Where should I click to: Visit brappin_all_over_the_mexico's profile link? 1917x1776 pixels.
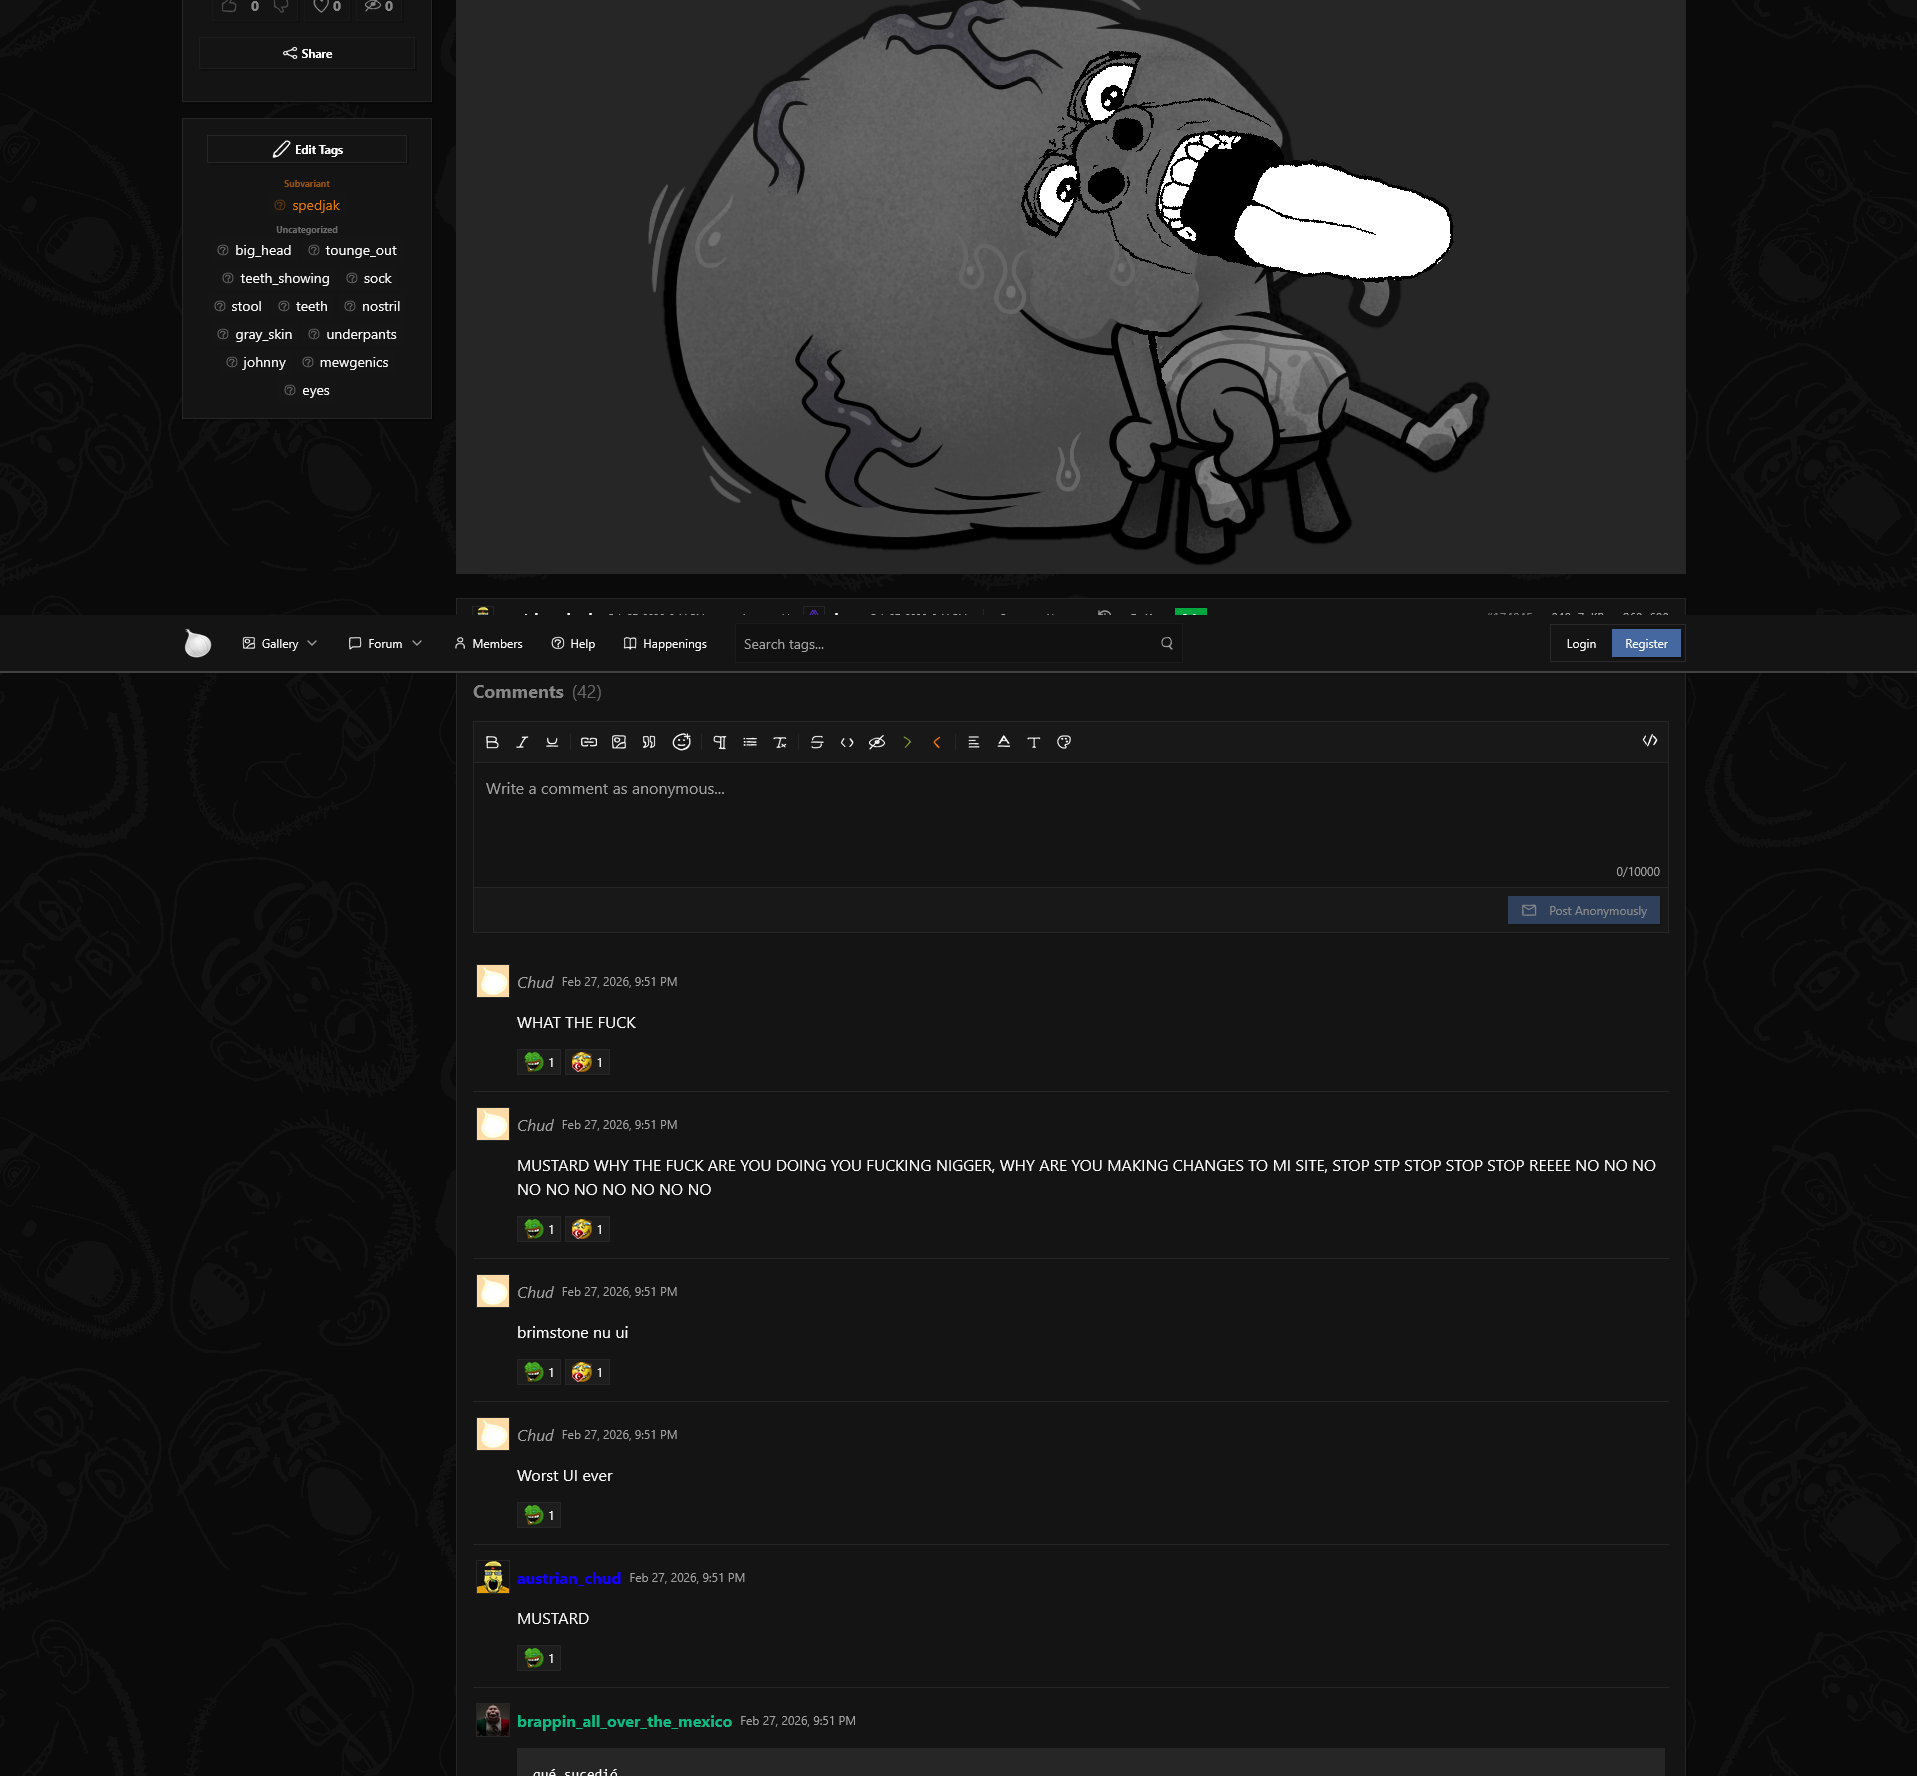pyautogui.click(x=624, y=1721)
